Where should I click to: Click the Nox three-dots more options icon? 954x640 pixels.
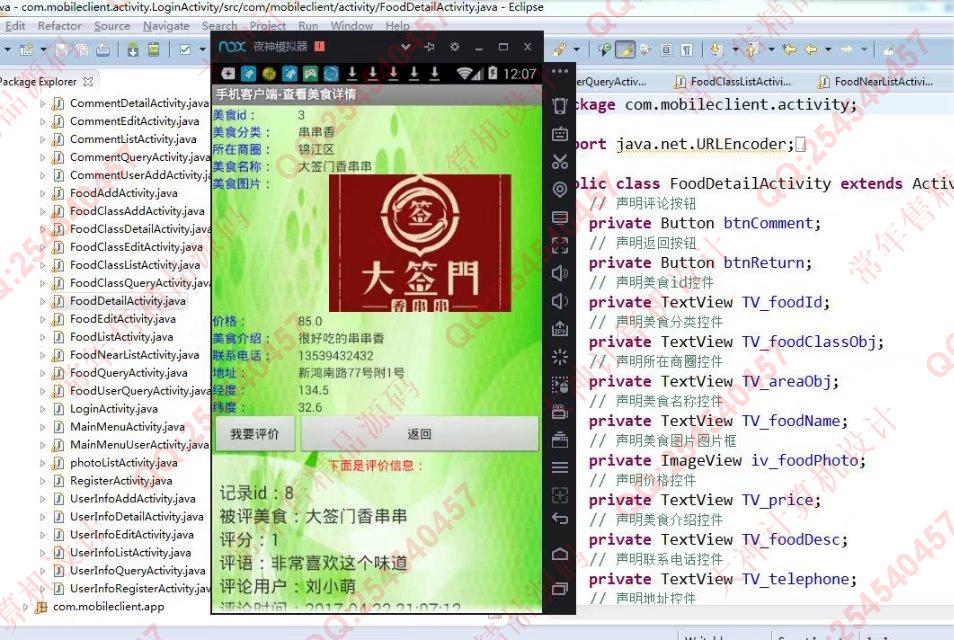(560, 72)
